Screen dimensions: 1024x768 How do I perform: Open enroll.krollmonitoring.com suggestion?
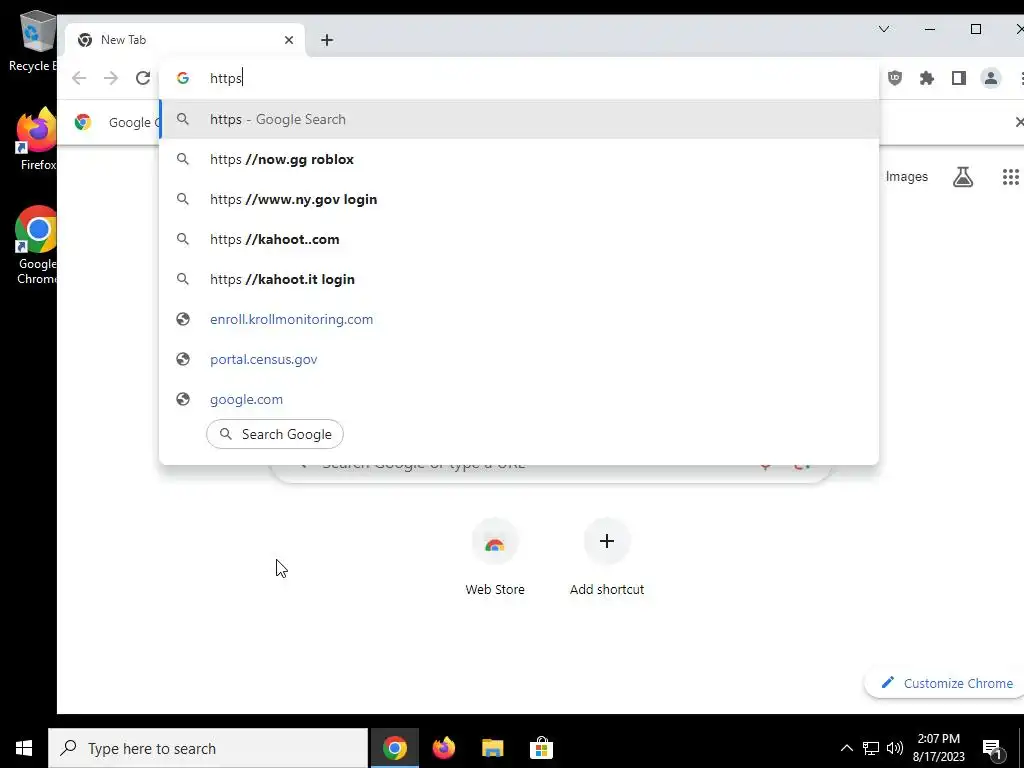(x=519, y=319)
